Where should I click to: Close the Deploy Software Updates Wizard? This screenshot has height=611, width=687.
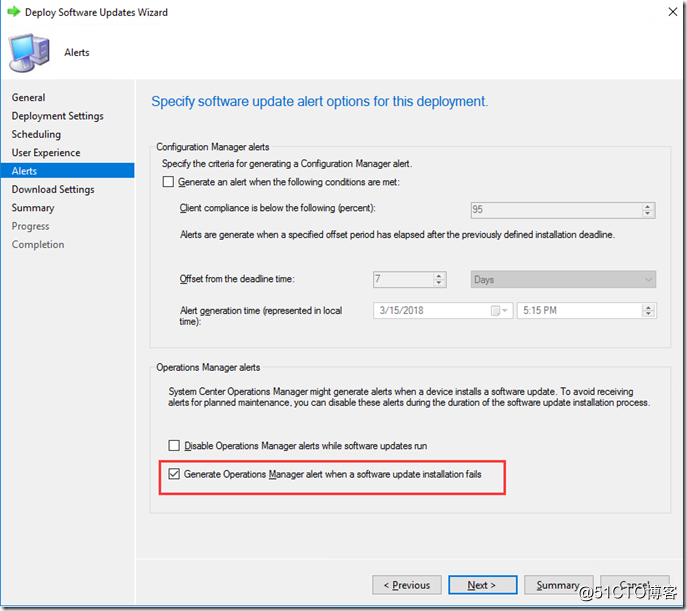[673, 12]
